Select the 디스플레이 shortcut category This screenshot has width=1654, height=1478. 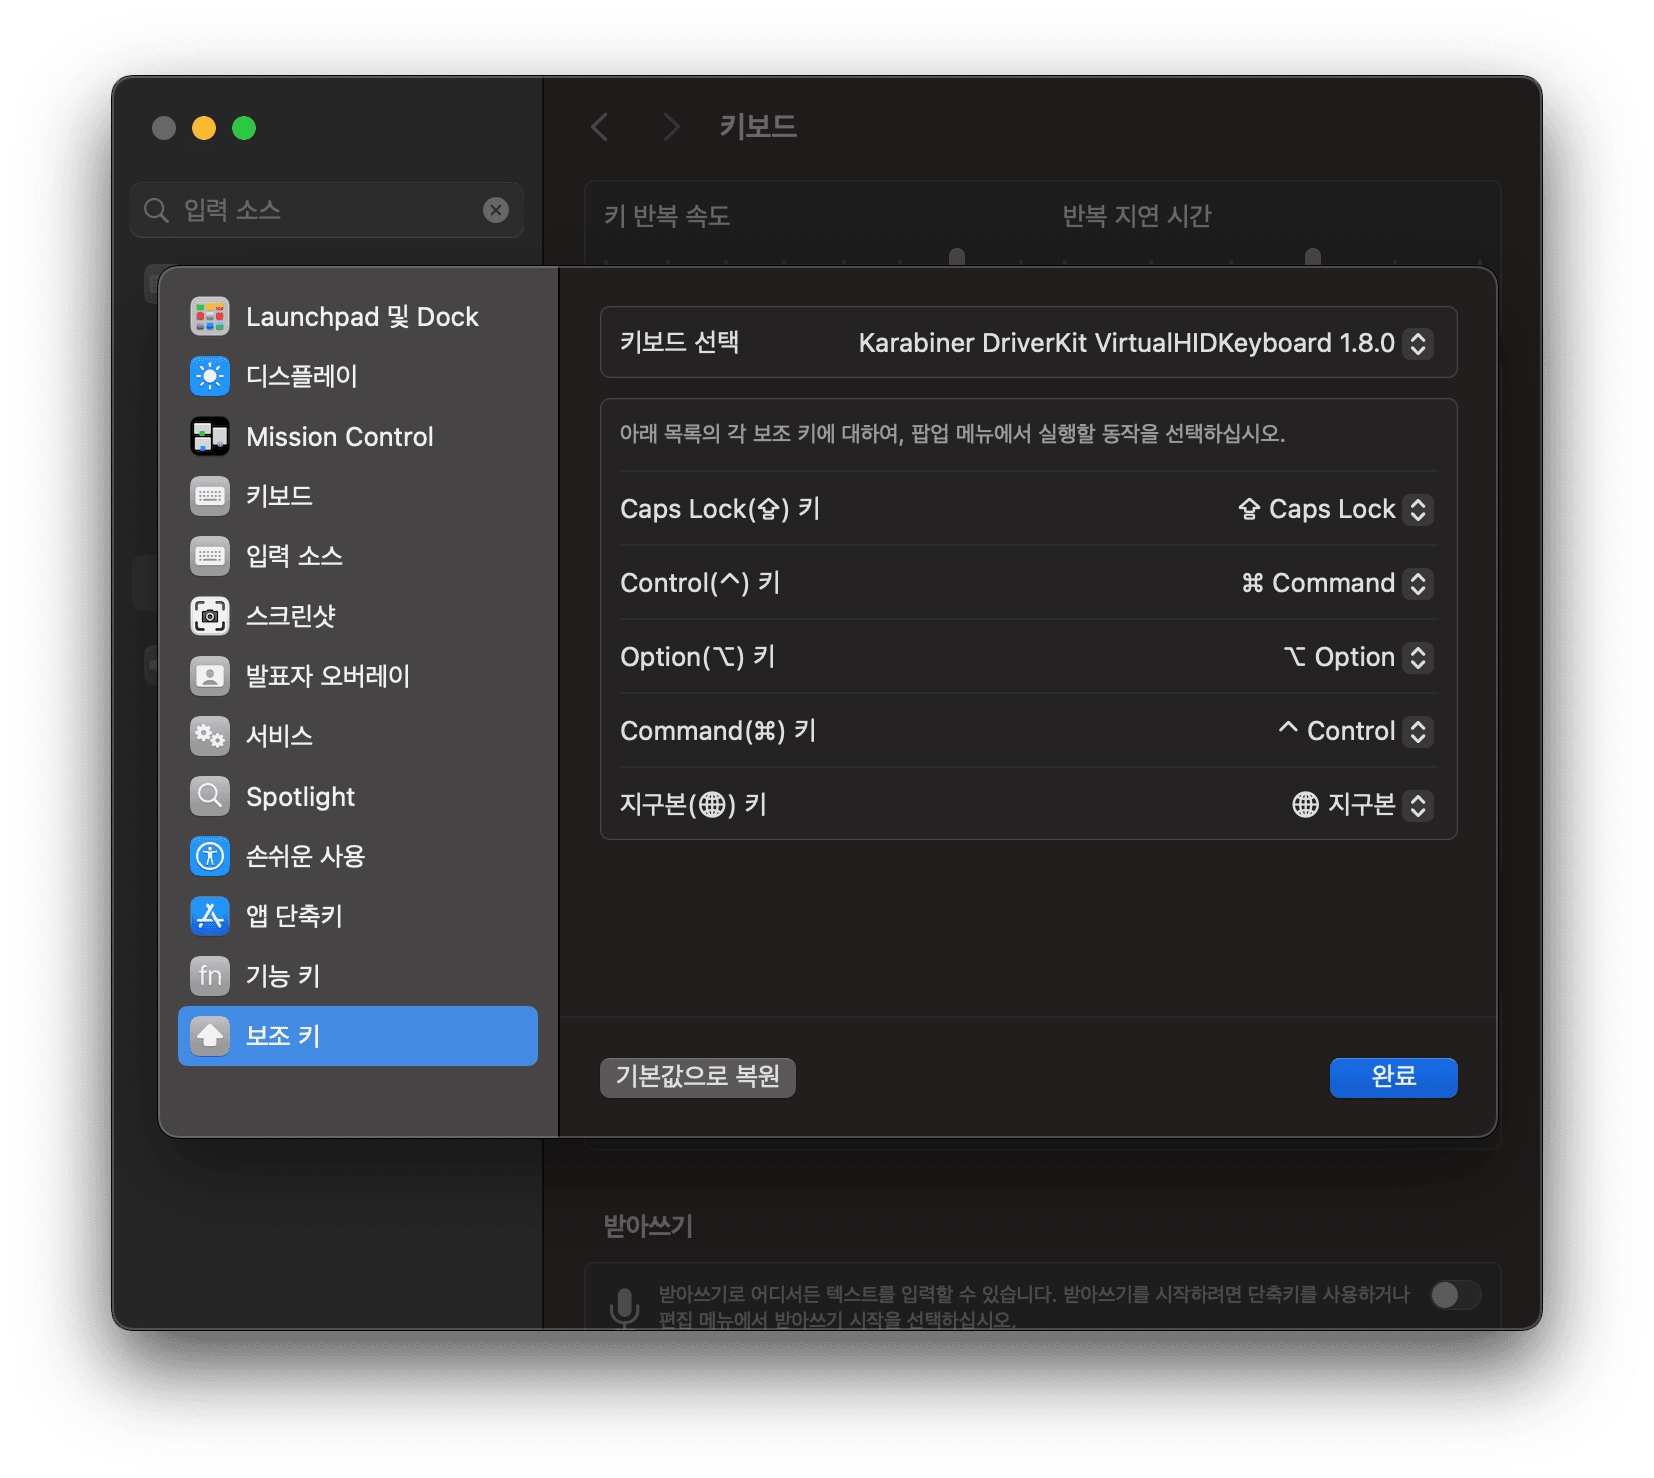358,376
